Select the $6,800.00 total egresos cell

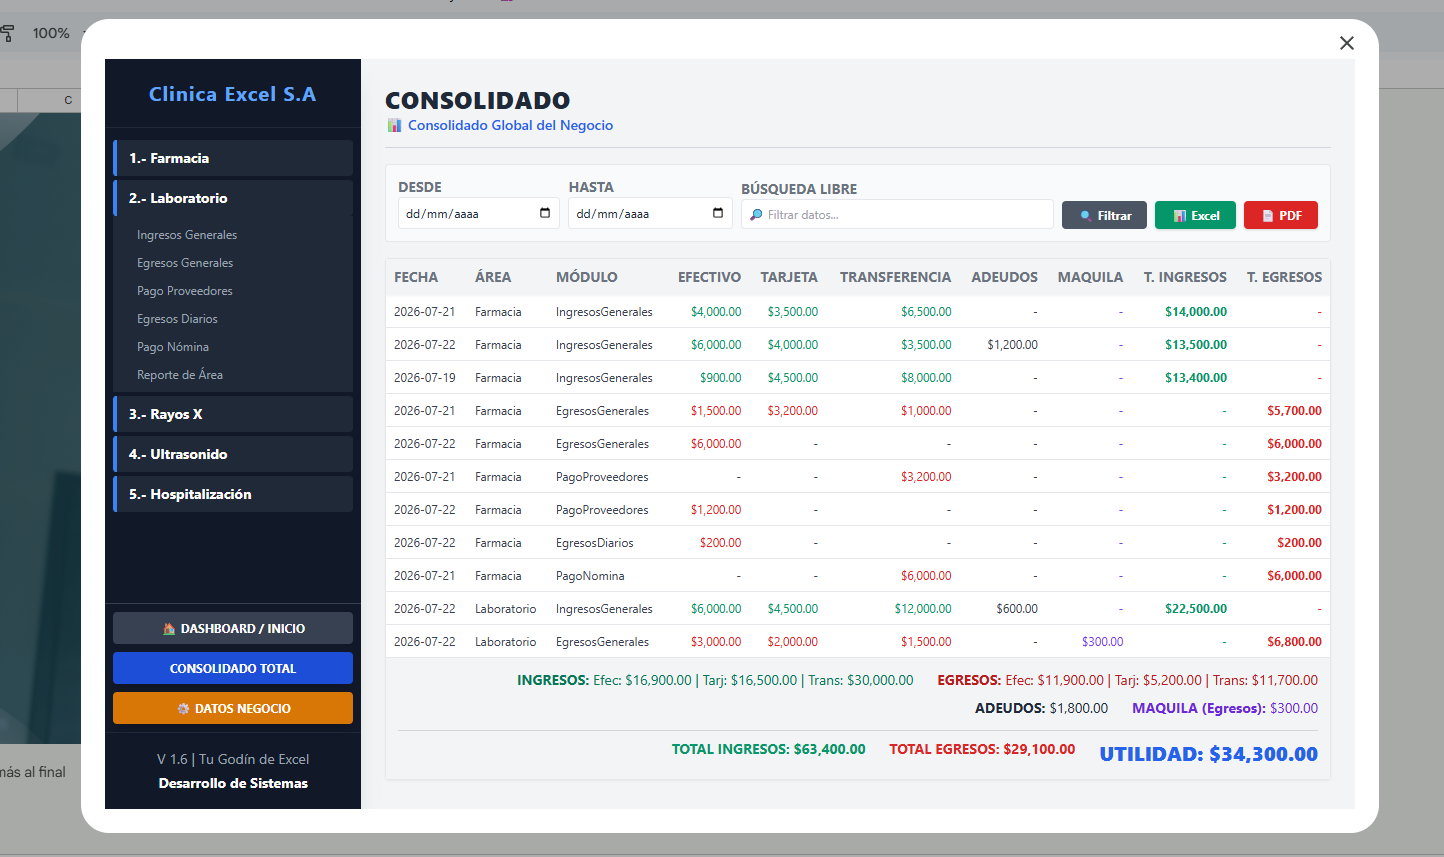[x=1294, y=642]
